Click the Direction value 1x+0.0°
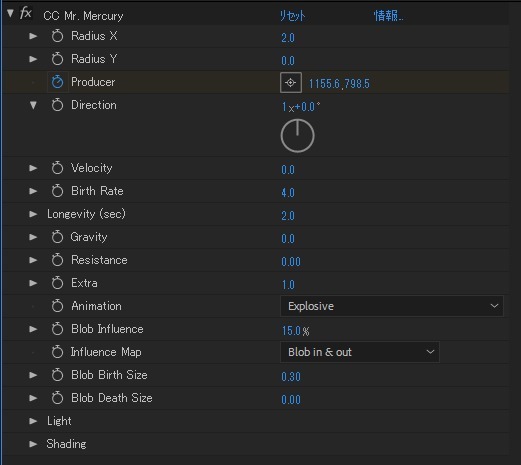Screen dimensions: 521x465 point(301,107)
